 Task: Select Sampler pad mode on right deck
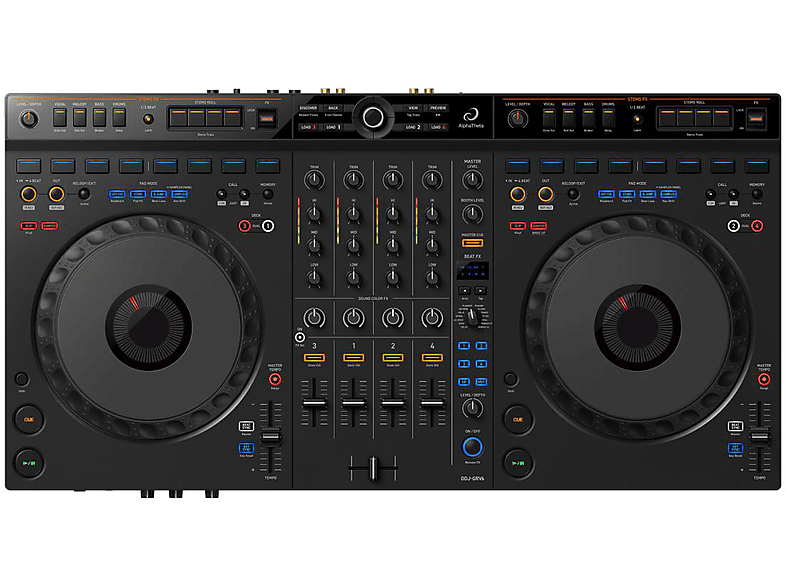669,194
